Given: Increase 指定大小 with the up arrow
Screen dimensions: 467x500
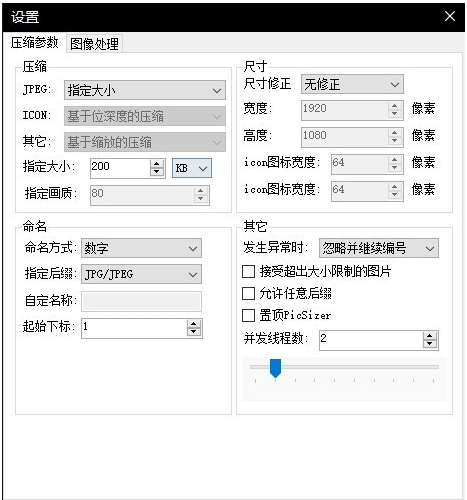Looking at the screenshot, I should click(x=157, y=164).
